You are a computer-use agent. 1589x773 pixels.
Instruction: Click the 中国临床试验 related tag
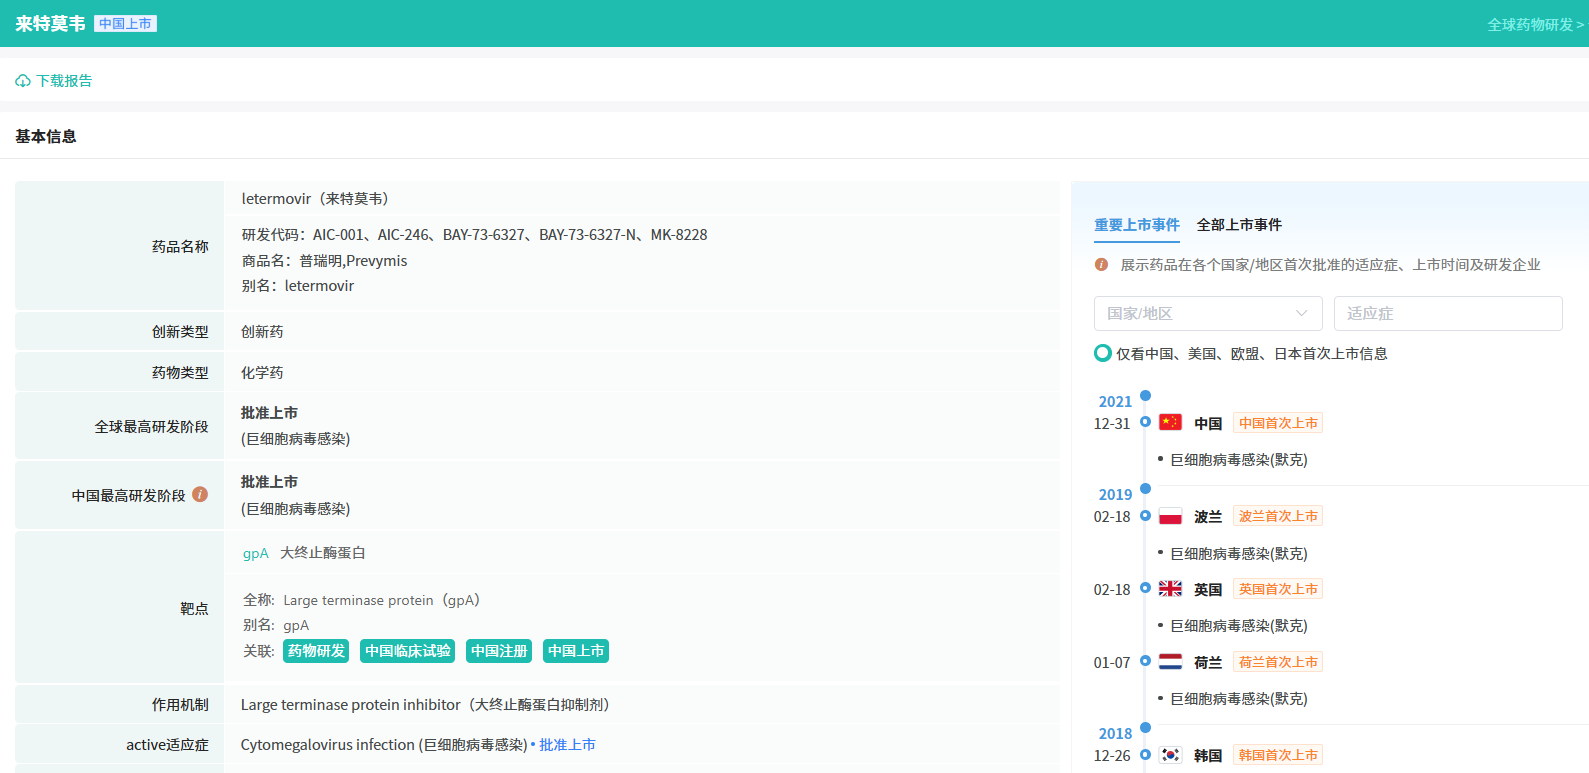tap(407, 651)
